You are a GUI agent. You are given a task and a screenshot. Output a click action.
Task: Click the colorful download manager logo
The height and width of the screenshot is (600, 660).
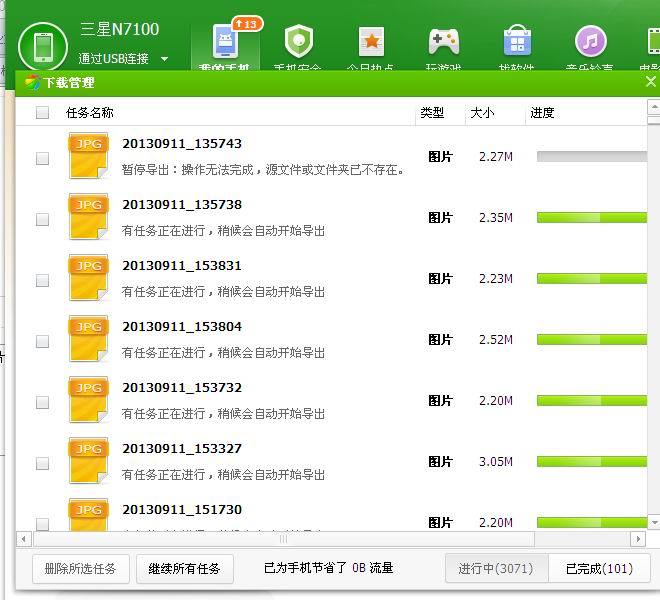click(x=32, y=83)
